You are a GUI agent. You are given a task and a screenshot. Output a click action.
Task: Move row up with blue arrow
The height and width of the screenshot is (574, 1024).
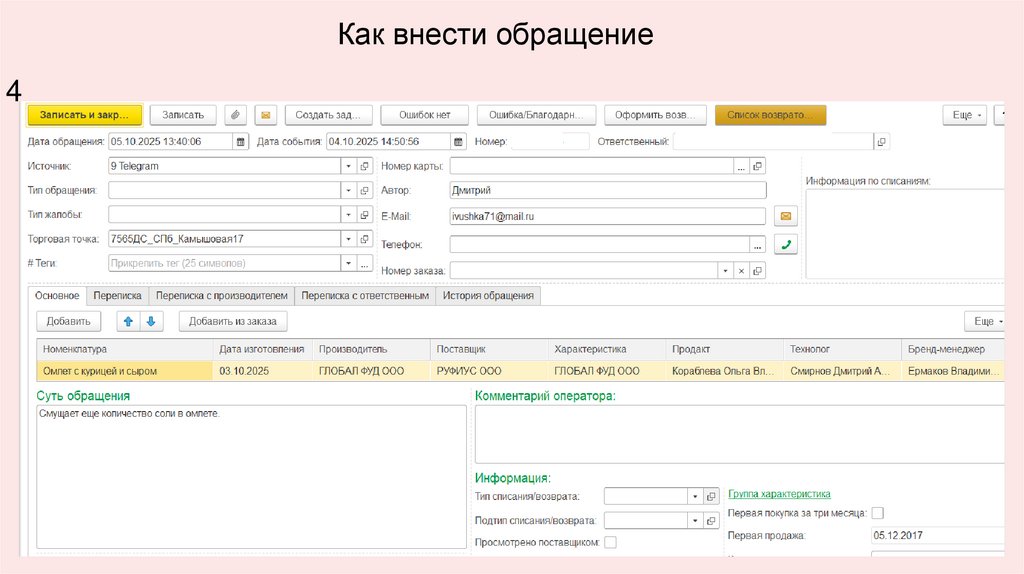pyautogui.click(x=128, y=321)
